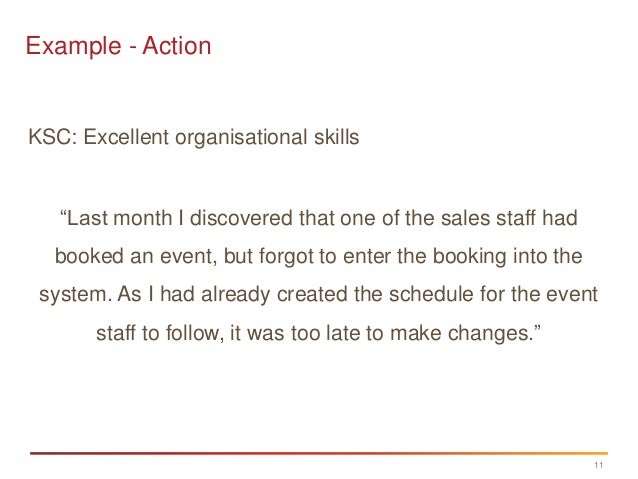638x479 pixels.
Task: Click the word 'organisational' in the subtitle
Action: 241,138
